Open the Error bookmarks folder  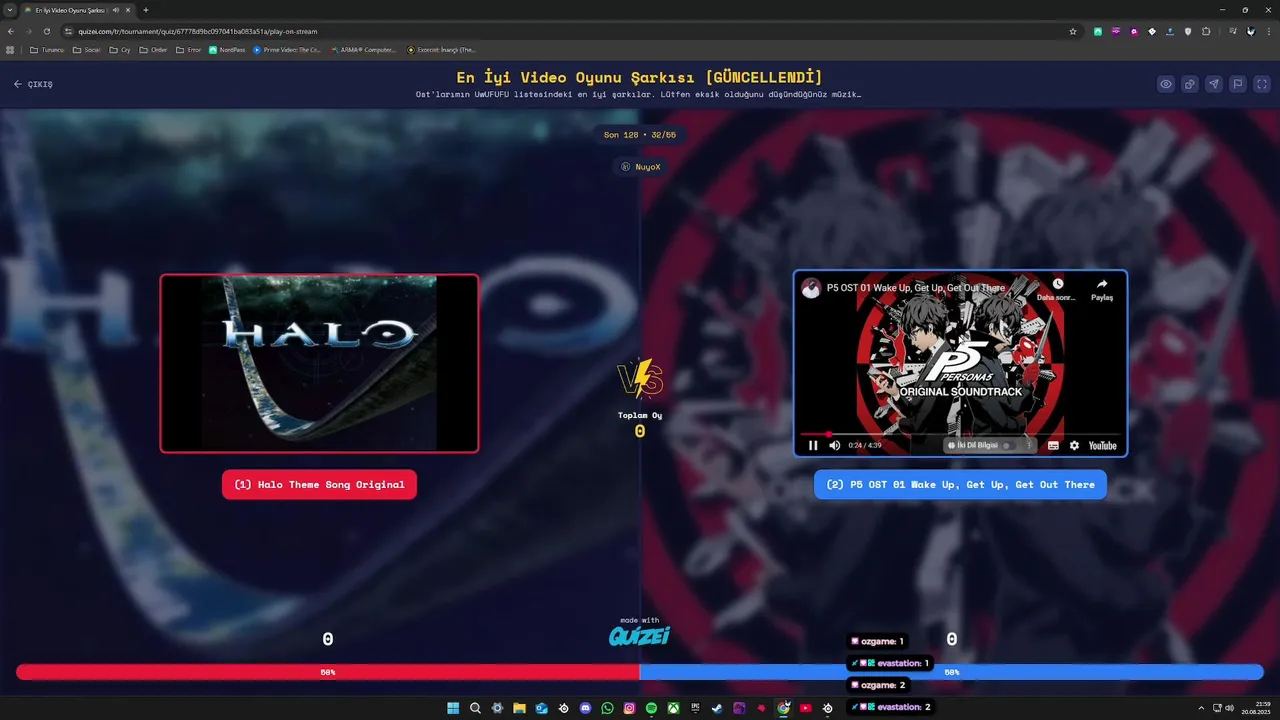coord(189,49)
